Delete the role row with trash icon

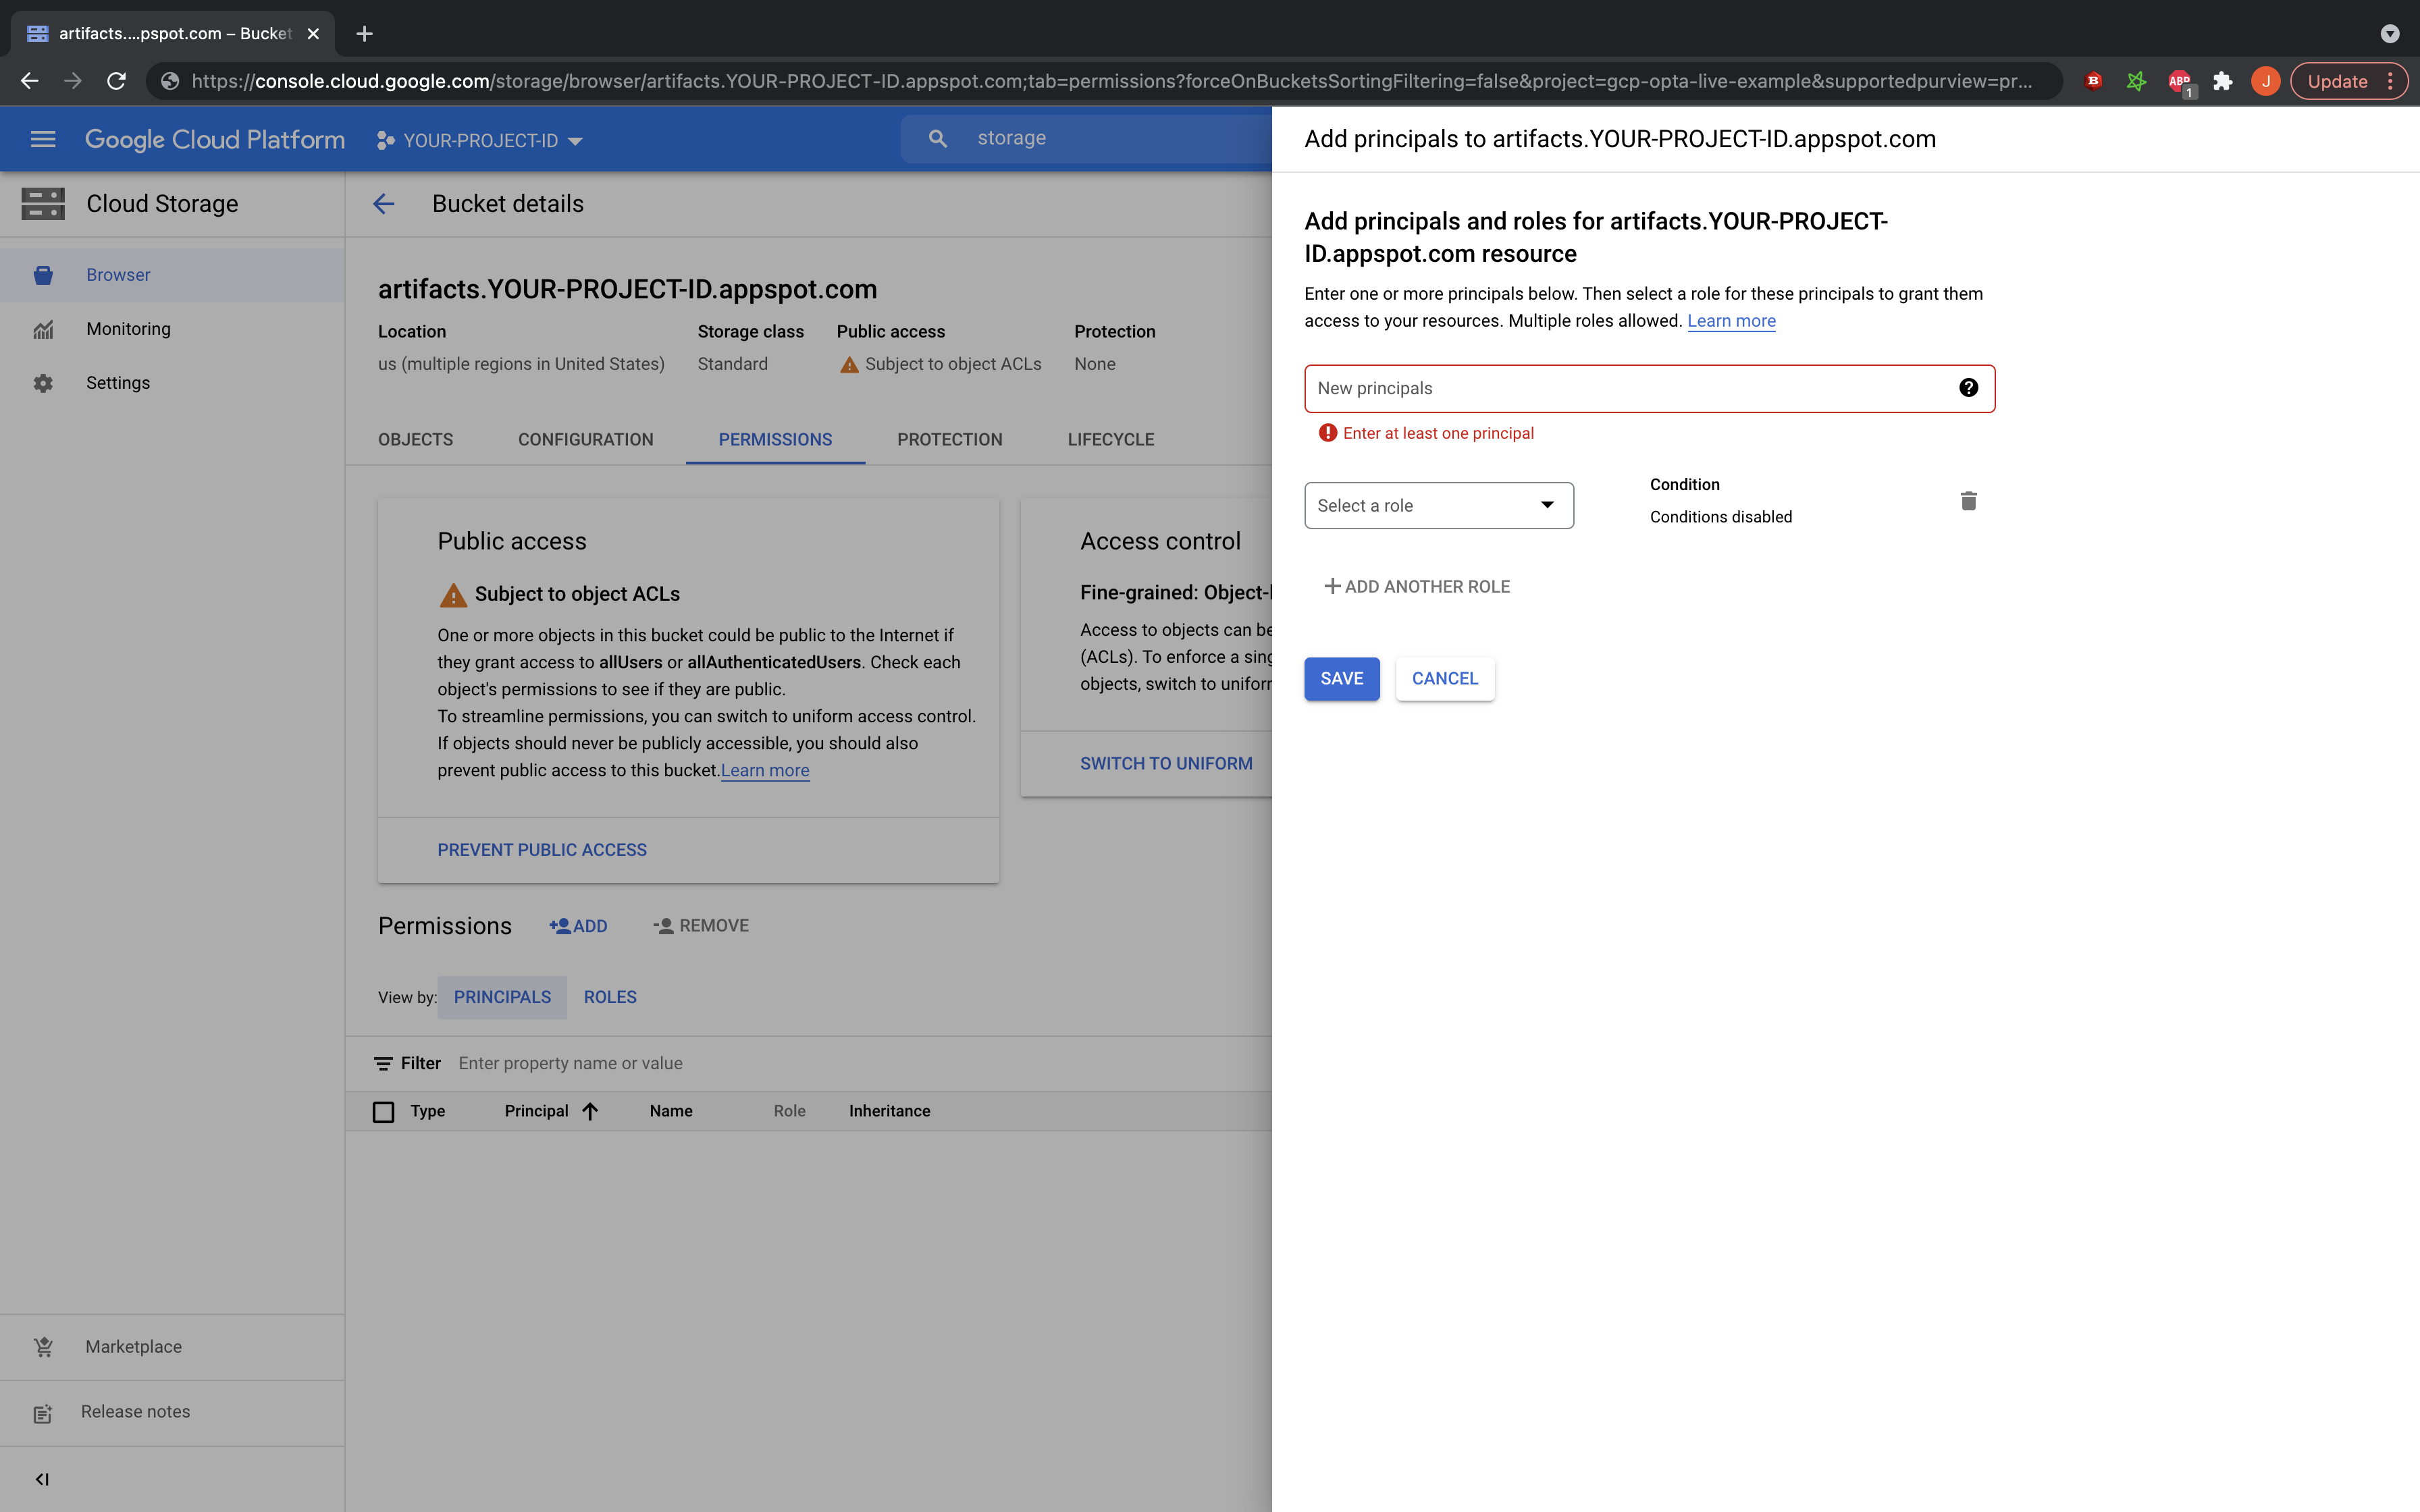click(1968, 501)
